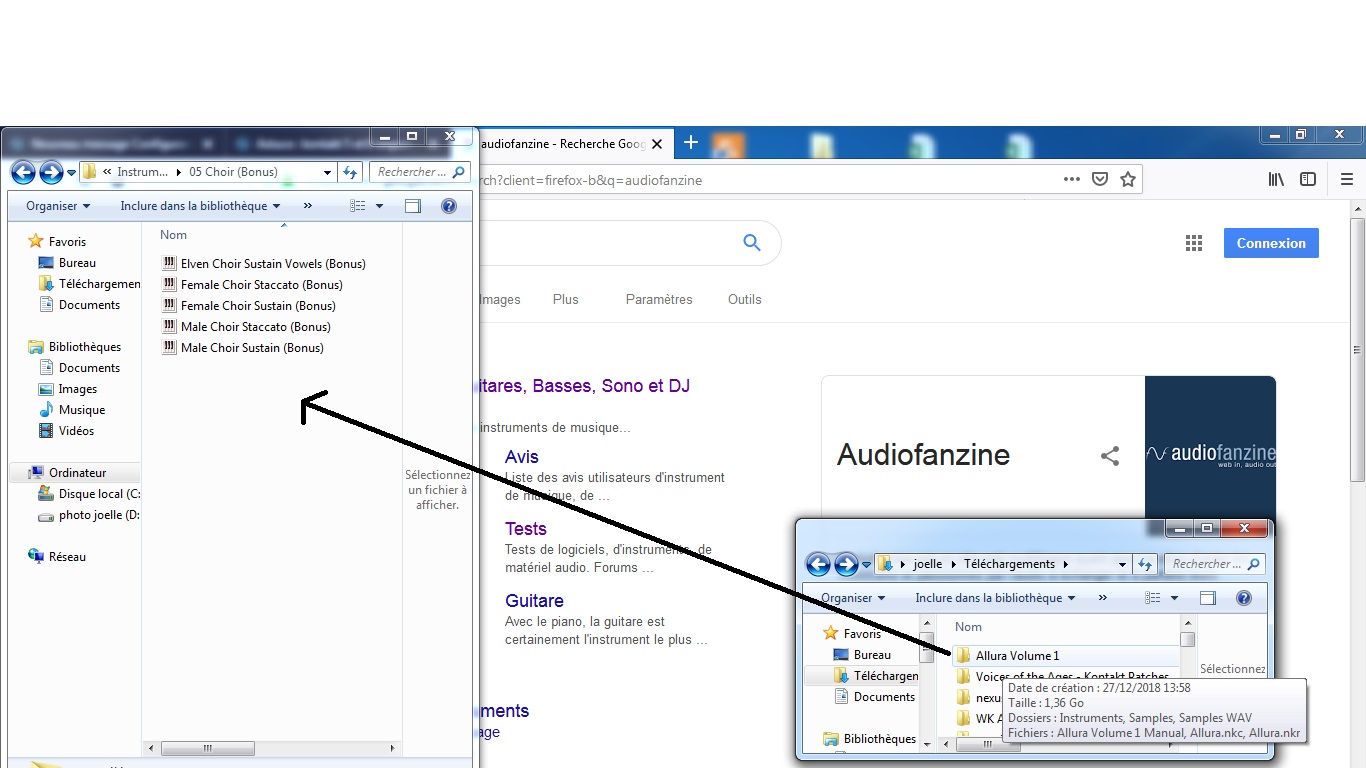Image resolution: width=1366 pixels, height=768 pixels.
Task: Open the address bar history dropdown in the Choir window
Action: (x=327, y=172)
